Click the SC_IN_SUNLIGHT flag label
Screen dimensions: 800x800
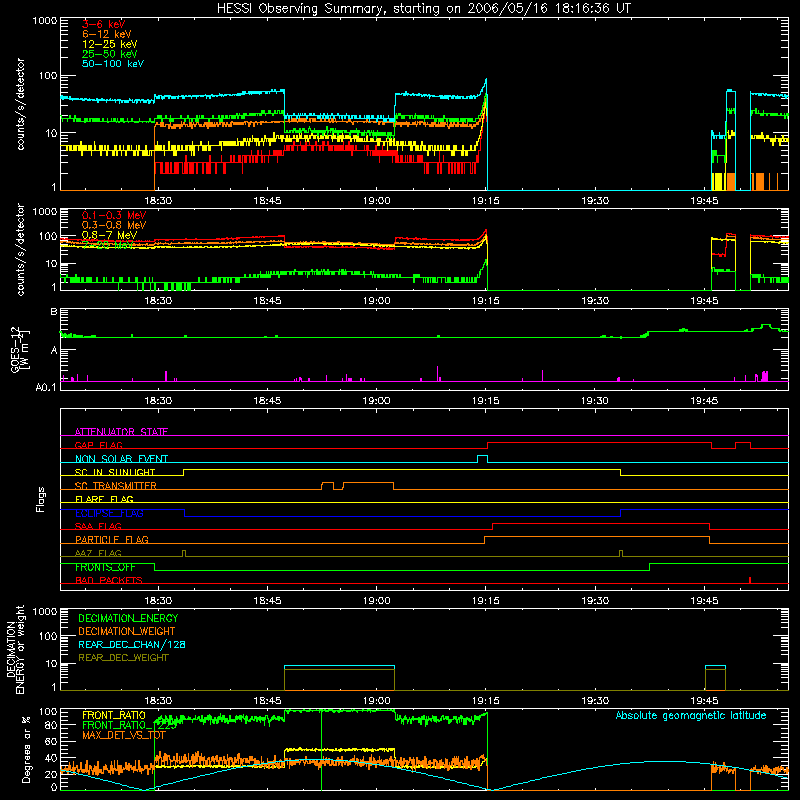point(115,472)
